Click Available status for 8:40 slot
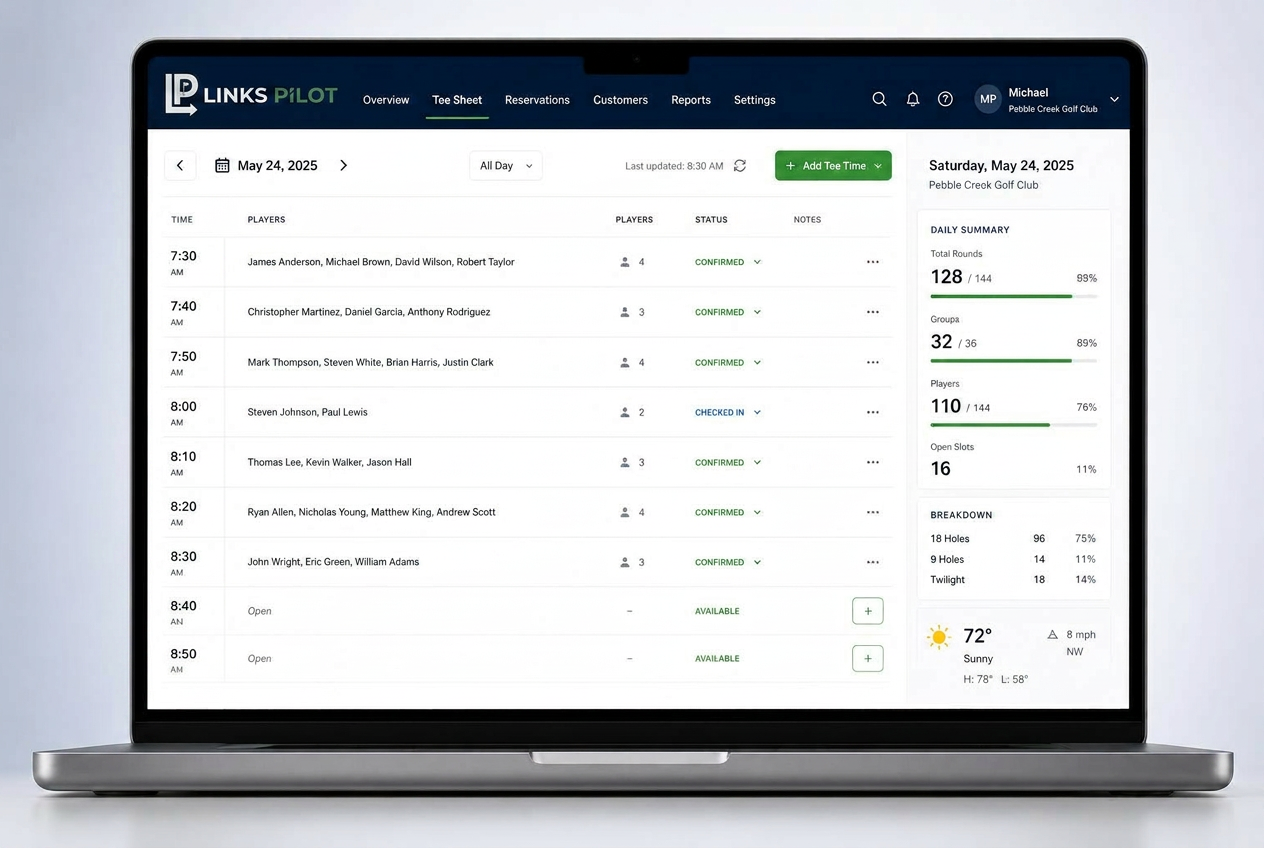 [717, 611]
